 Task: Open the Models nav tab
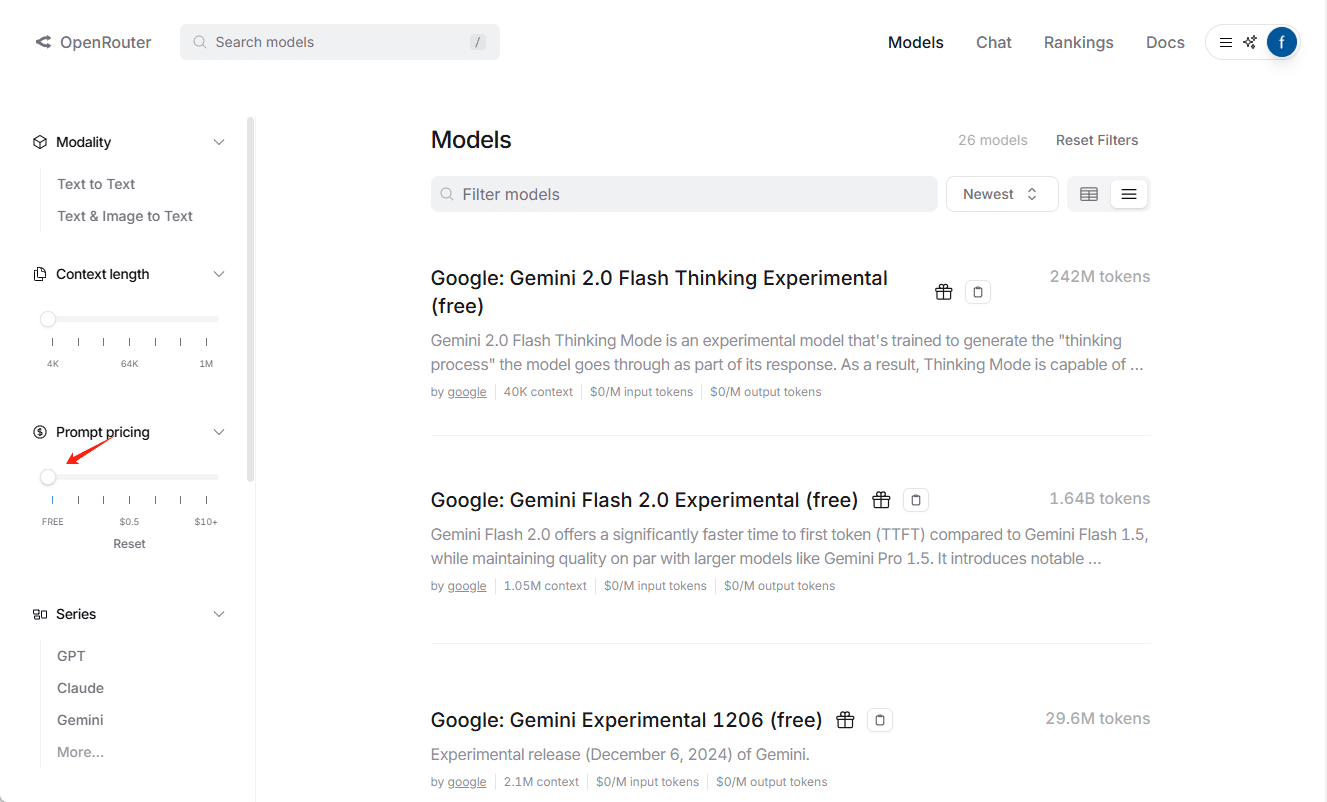point(916,42)
